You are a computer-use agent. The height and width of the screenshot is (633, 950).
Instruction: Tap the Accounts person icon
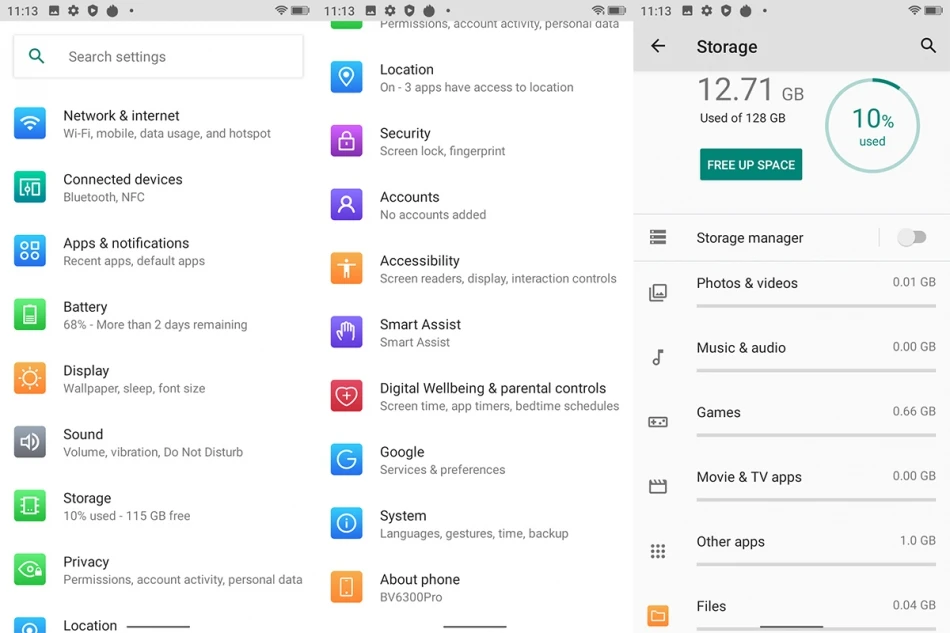click(347, 204)
